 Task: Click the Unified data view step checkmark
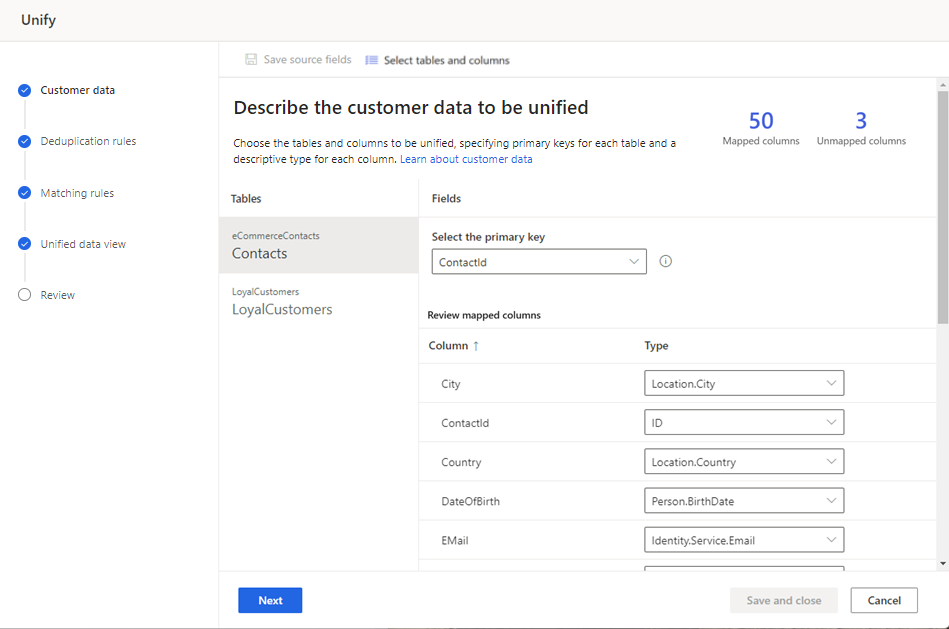click(25, 244)
